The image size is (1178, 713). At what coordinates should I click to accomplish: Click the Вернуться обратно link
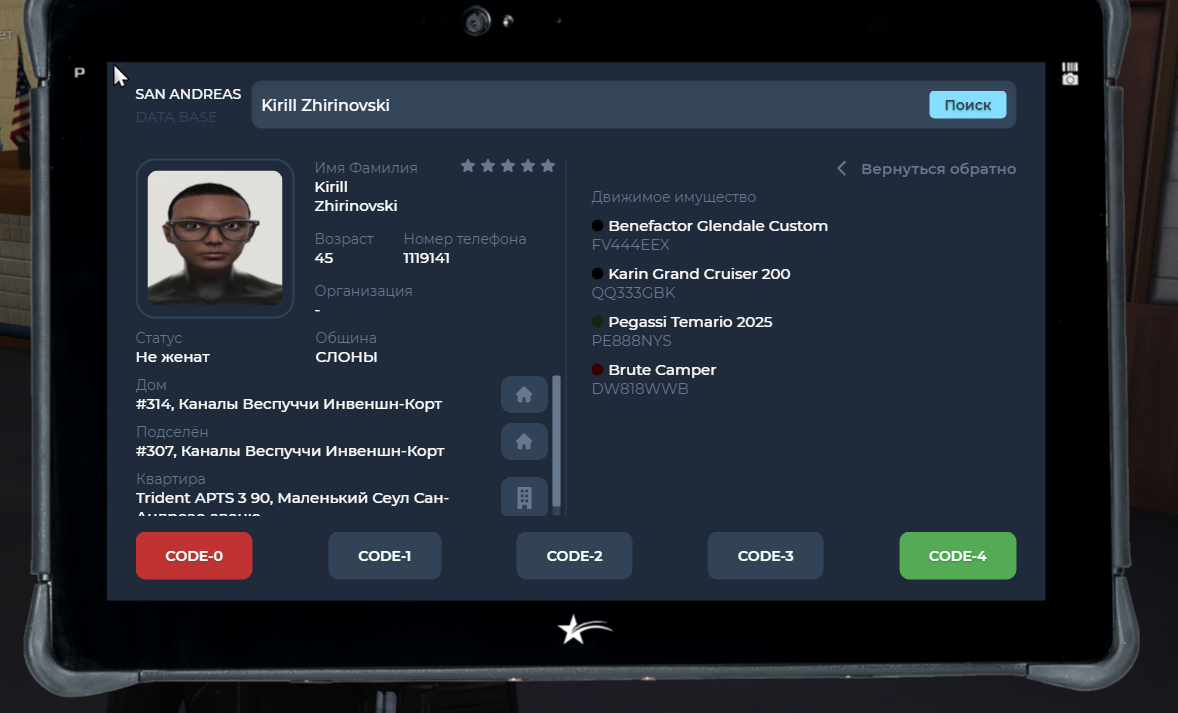[x=938, y=169]
